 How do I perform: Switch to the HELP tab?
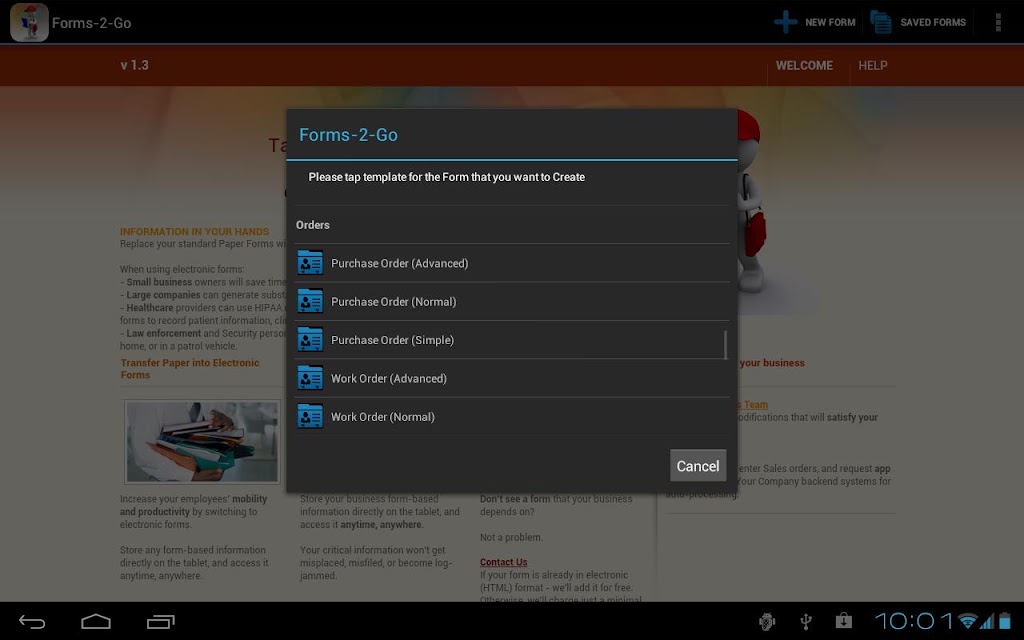coord(872,65)
